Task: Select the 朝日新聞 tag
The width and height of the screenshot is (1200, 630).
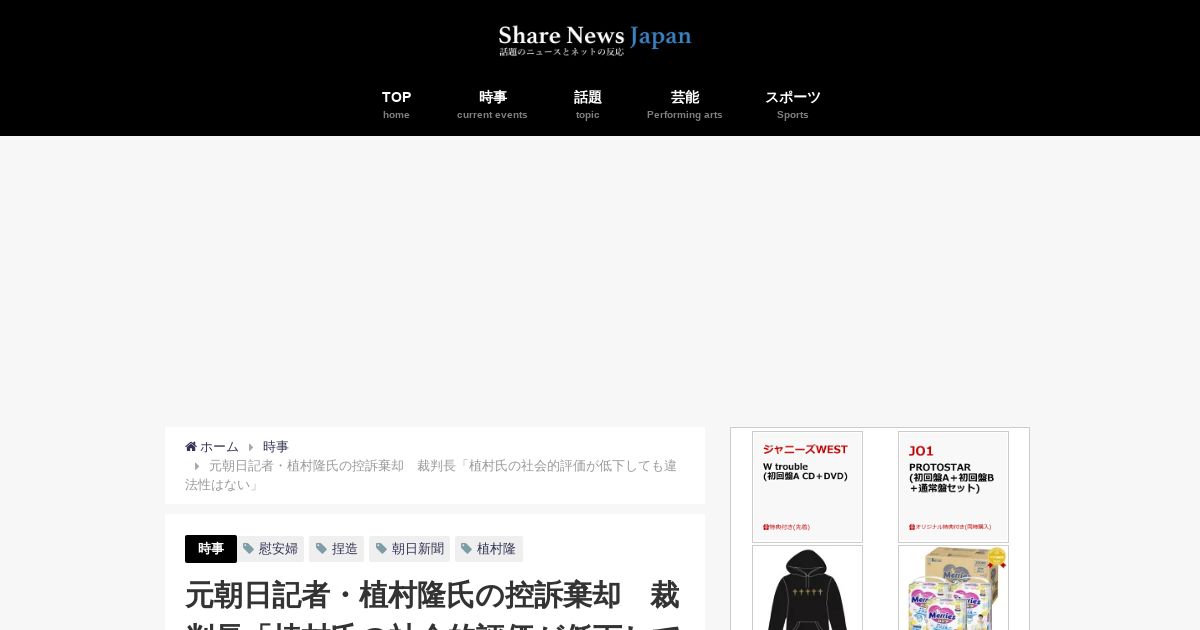Action: coord(410,549)
